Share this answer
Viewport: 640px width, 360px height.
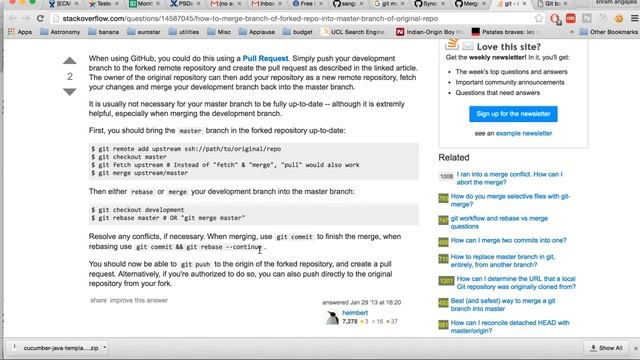tap(98, 300)
